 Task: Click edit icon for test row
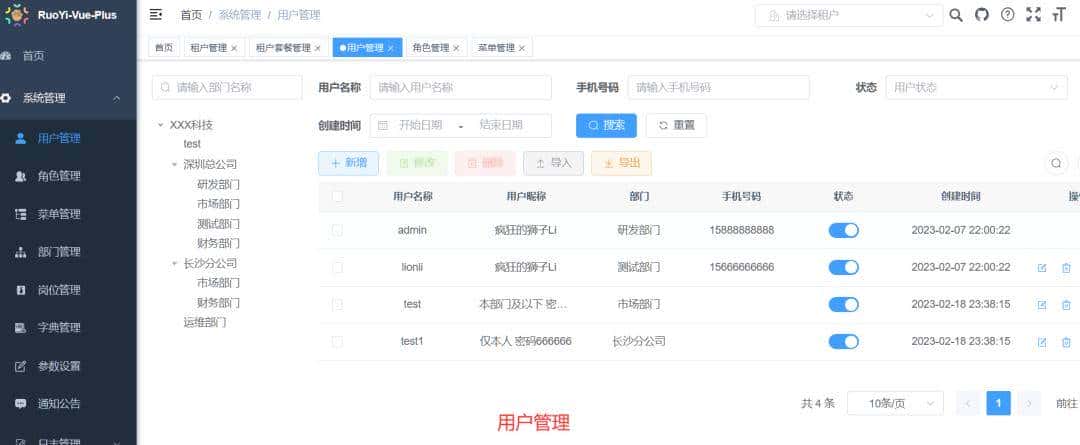pyautogui.click(x=1041, y=304)
